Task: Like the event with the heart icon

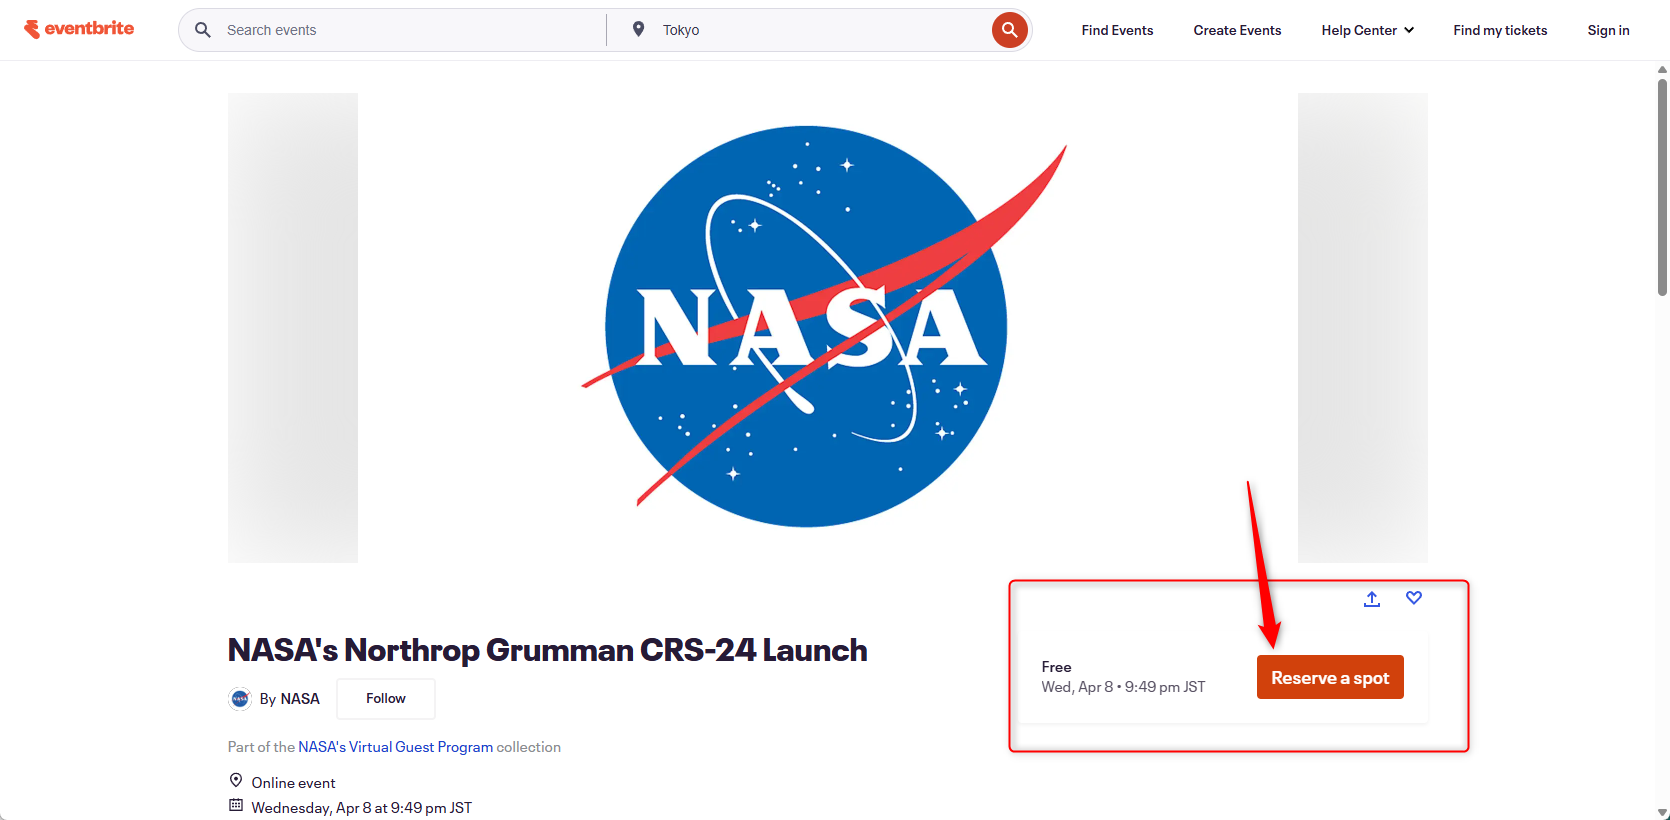Action: pyautogui.click(x=1414, y=598)
